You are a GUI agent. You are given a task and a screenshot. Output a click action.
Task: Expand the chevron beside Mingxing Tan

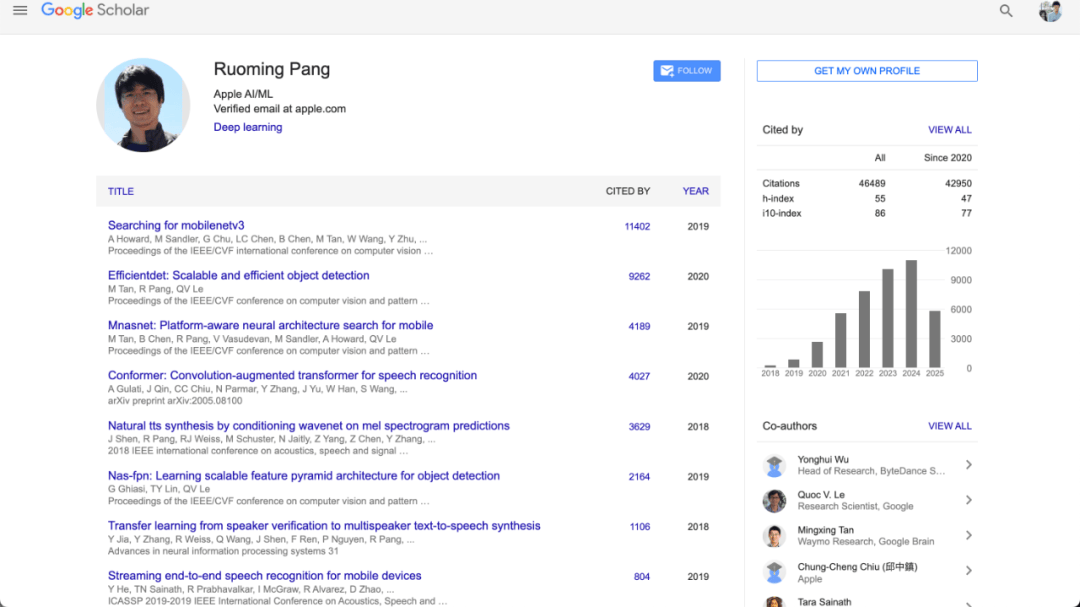point(968,536)
